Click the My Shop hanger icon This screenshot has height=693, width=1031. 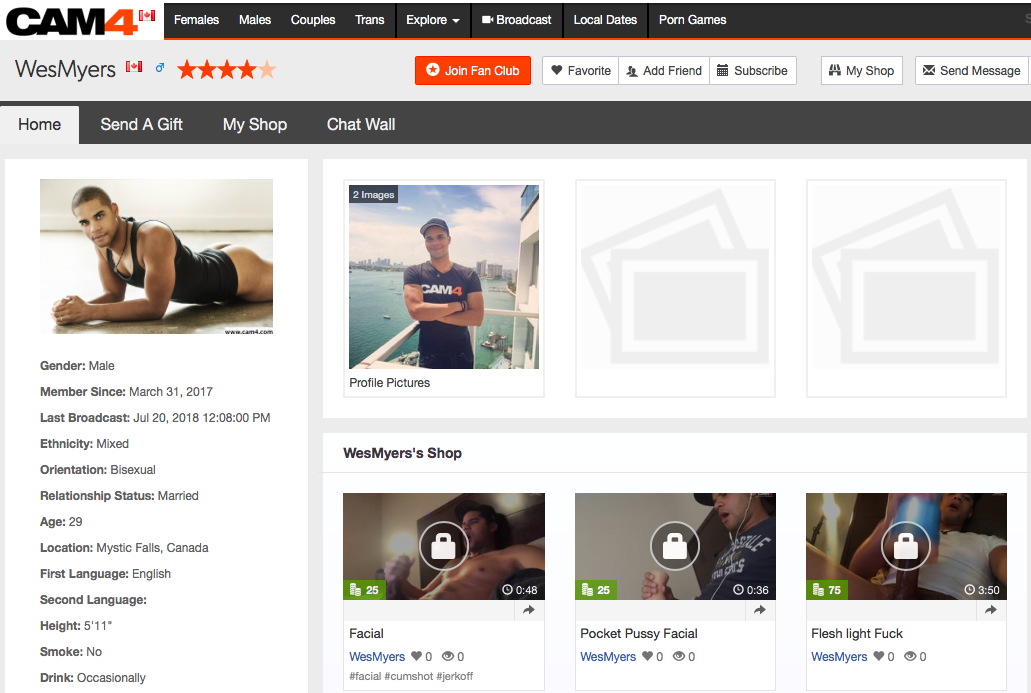834,70
